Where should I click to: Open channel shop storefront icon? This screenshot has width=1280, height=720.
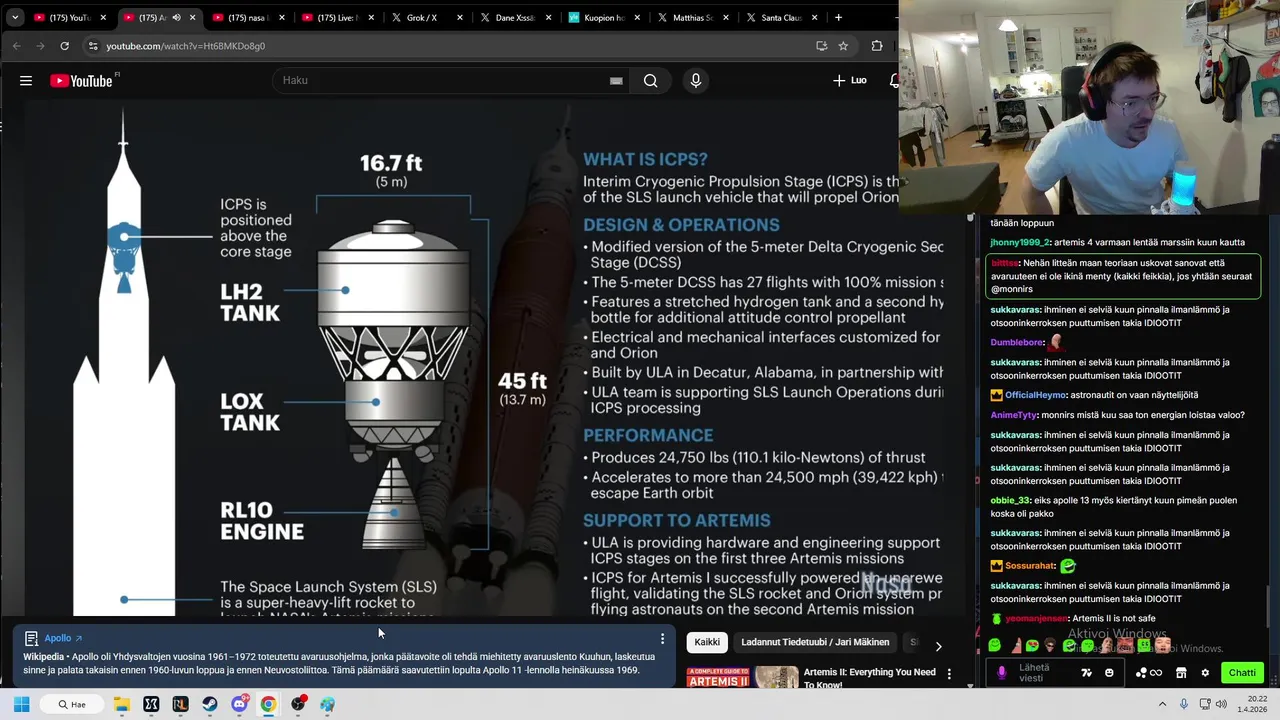pos(1181,673)
